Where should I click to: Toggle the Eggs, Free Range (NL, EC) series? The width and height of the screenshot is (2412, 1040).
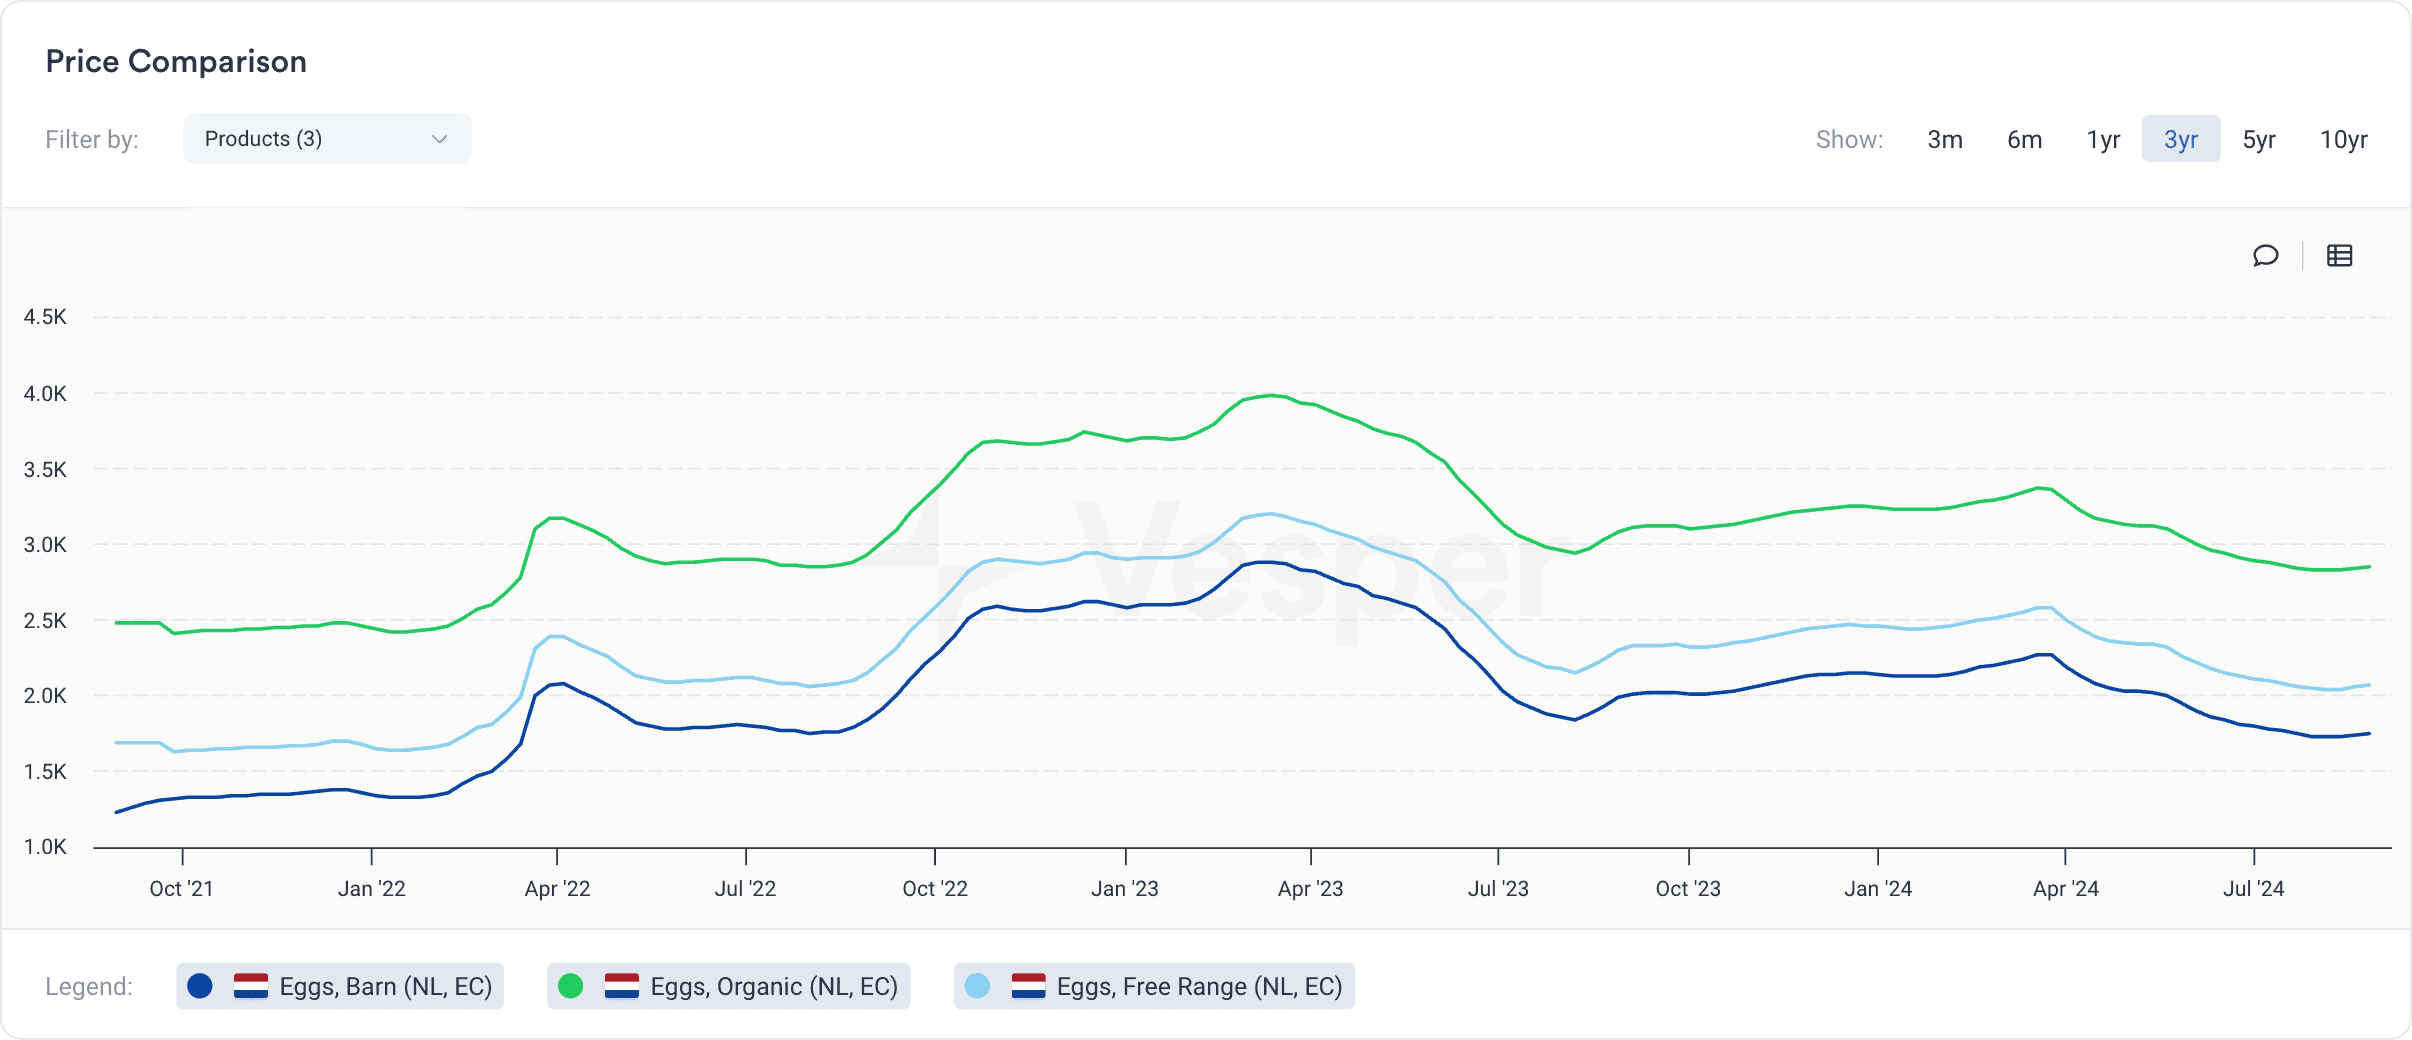[x=1154, y=986]
